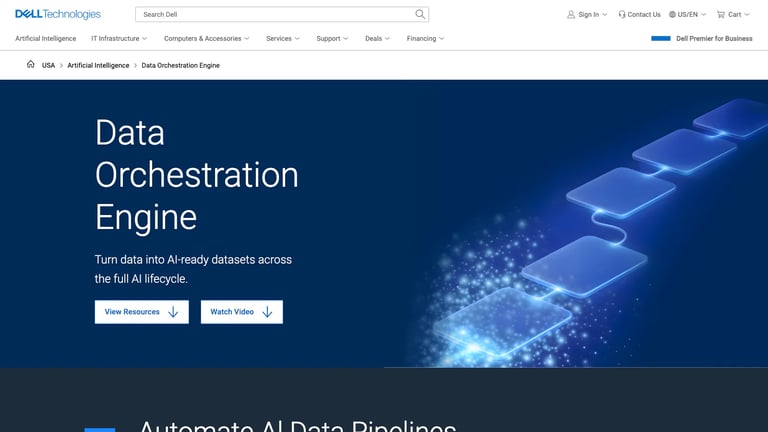Click the Sign In text
Image resolution: width=768 pixels, height=432 pixels.
tap(589, 15)
